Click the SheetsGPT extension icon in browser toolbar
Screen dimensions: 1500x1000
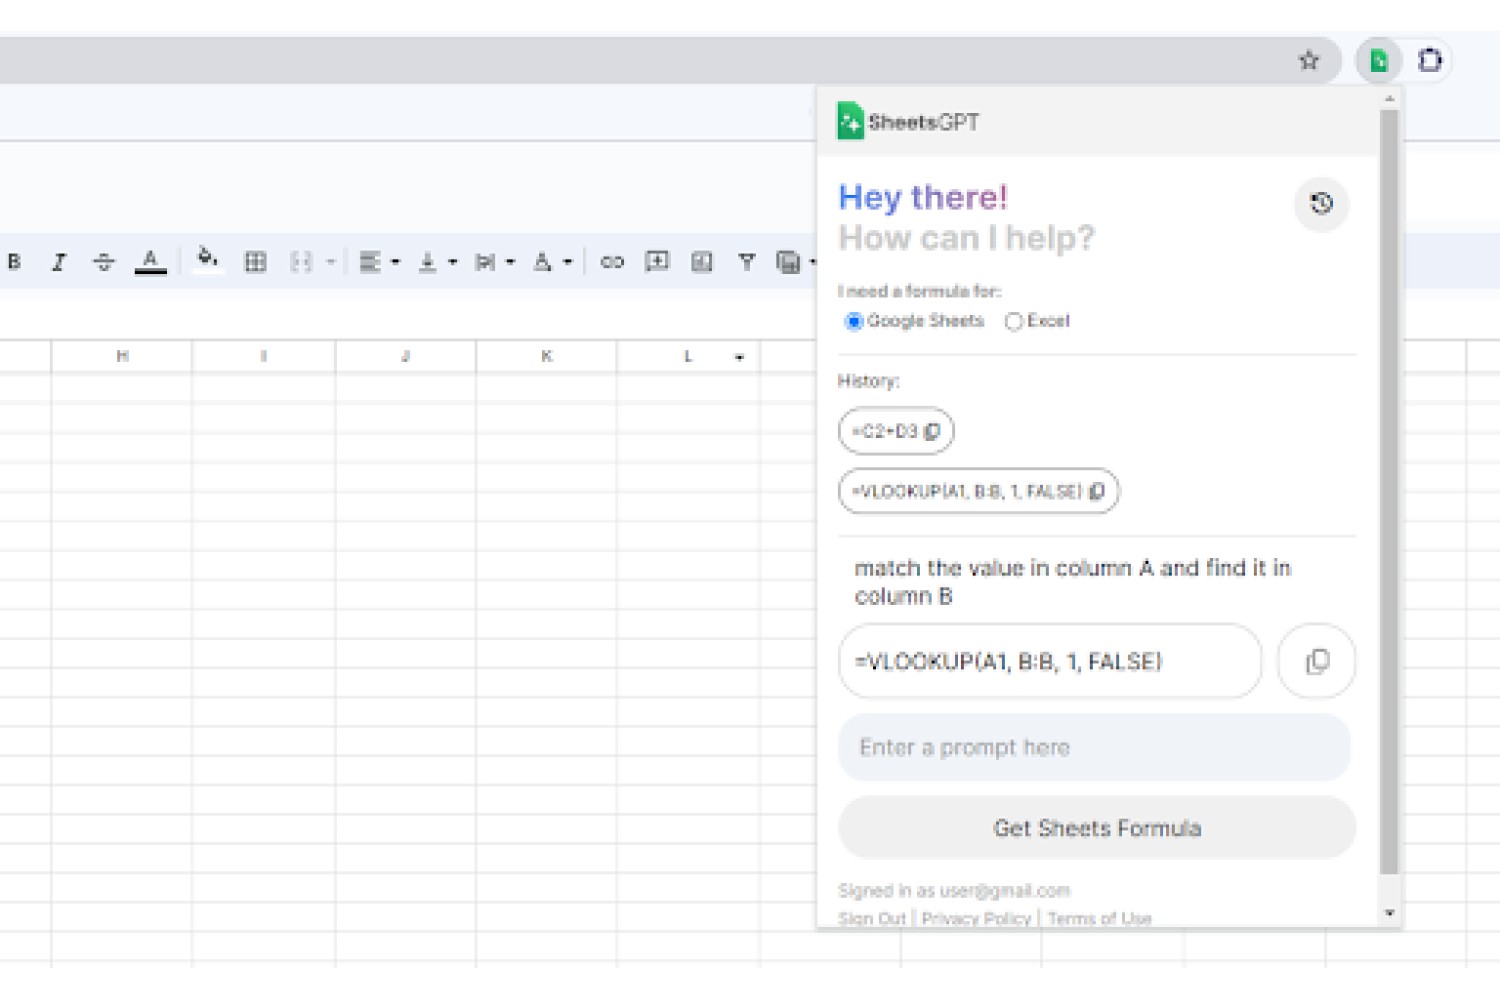(1379, 61)
